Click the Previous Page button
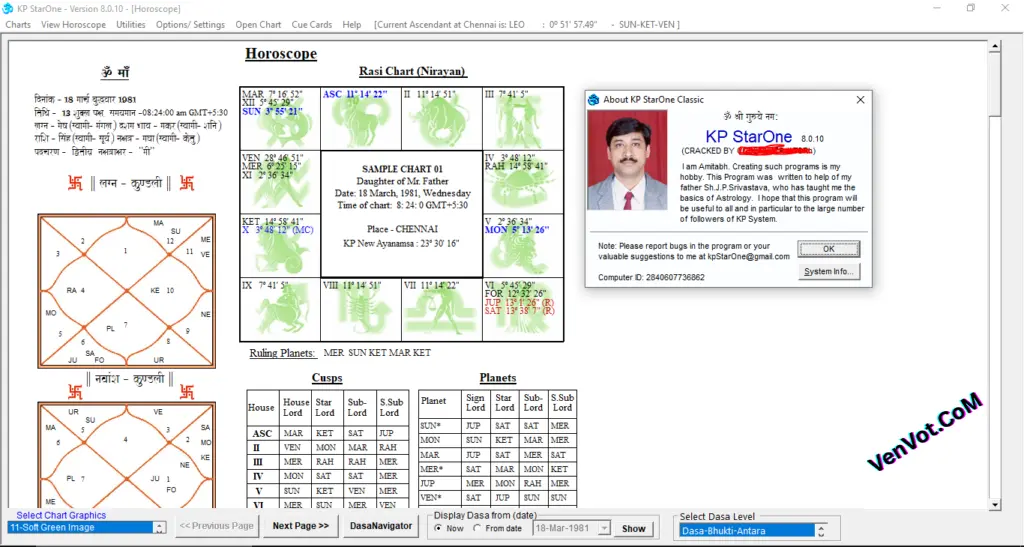The width and height of the screenshot is (1024, 547). point(216,526)
